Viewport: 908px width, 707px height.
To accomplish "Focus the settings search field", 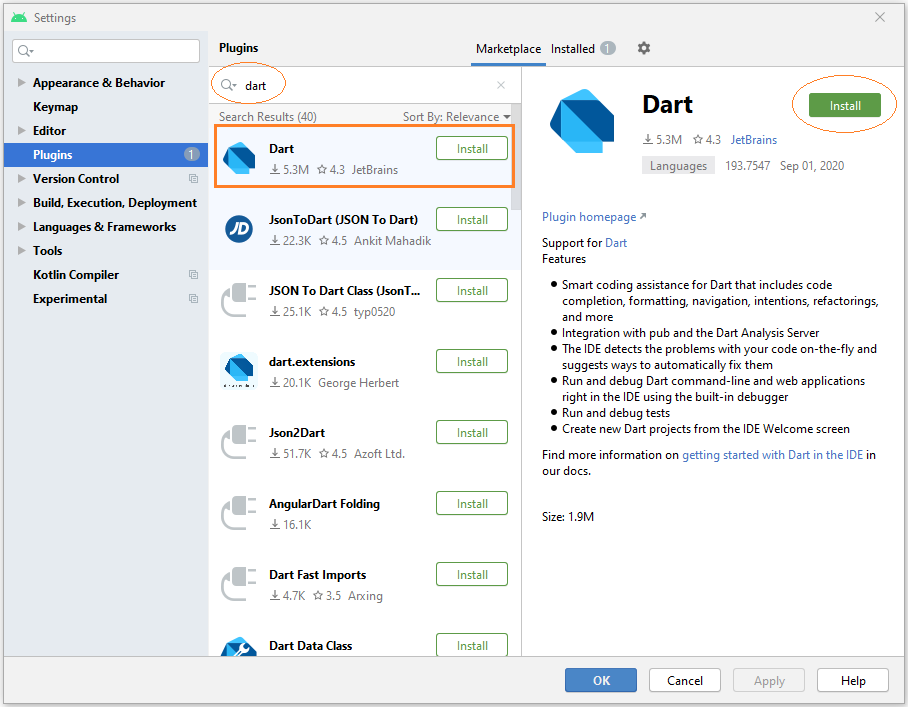I will [106, 51].
